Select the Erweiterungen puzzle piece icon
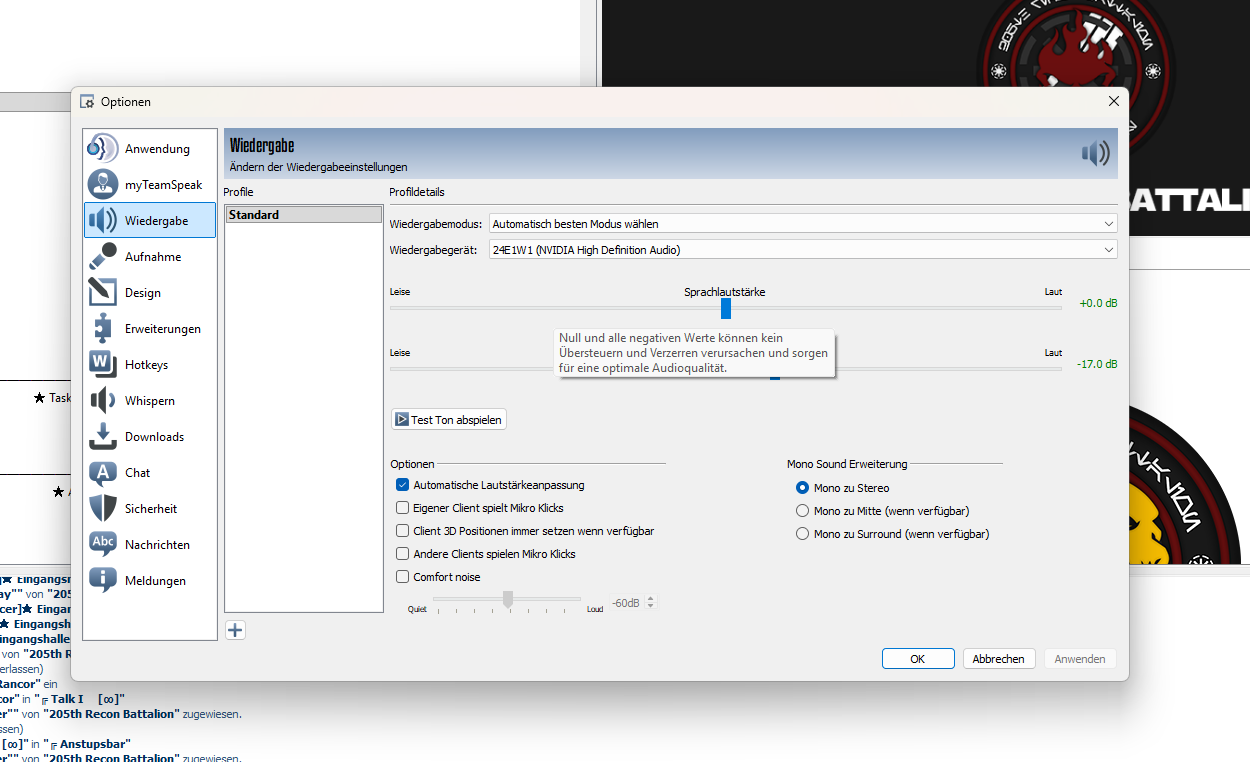This screenshot has width=1250, height=762. click(103, 328)
